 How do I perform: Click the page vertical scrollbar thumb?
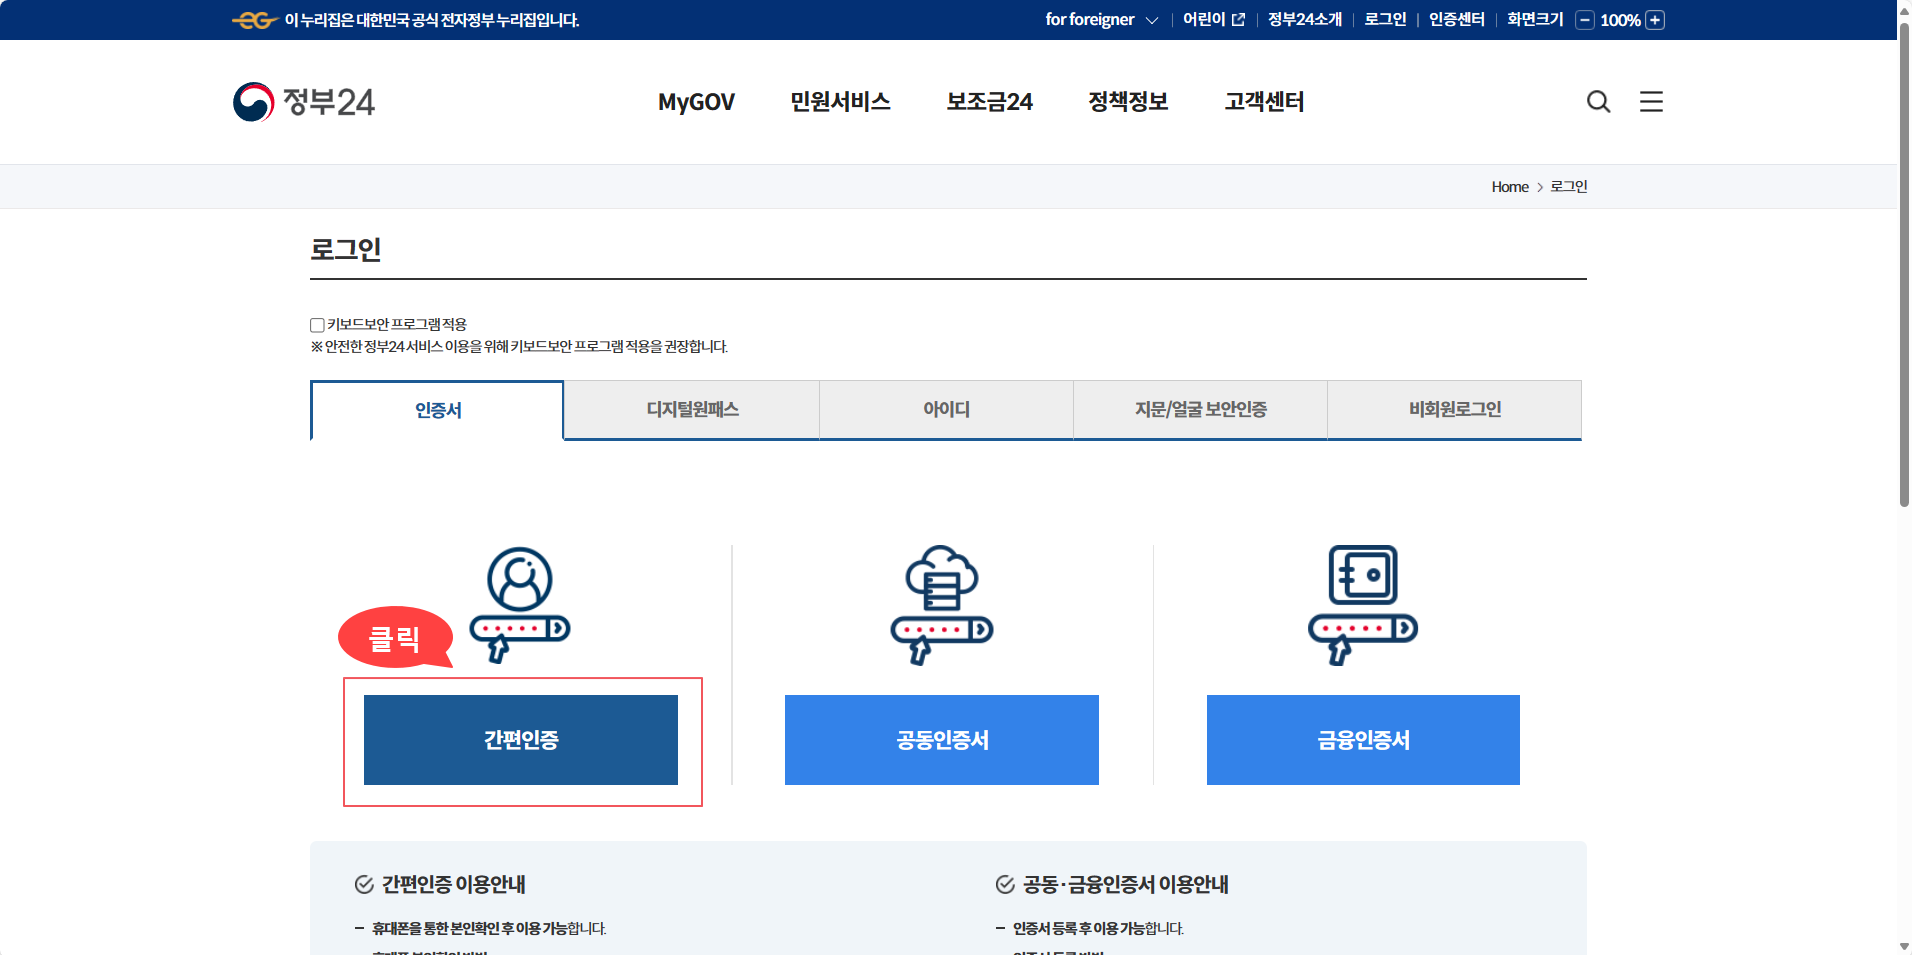[1904, 265]
